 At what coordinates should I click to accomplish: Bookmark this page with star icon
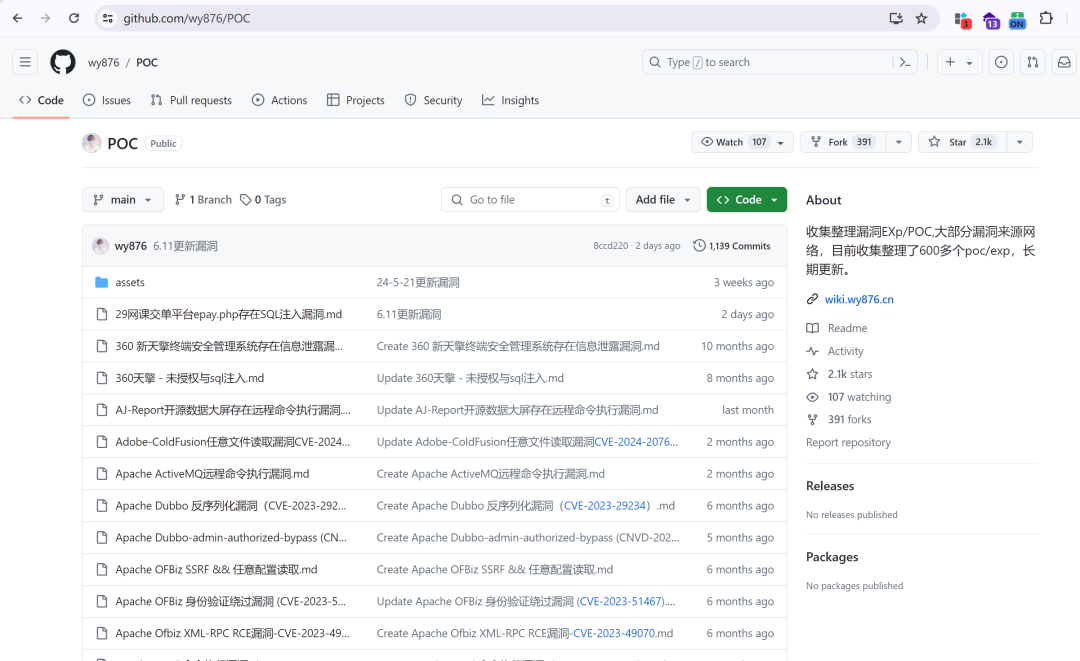922,19
